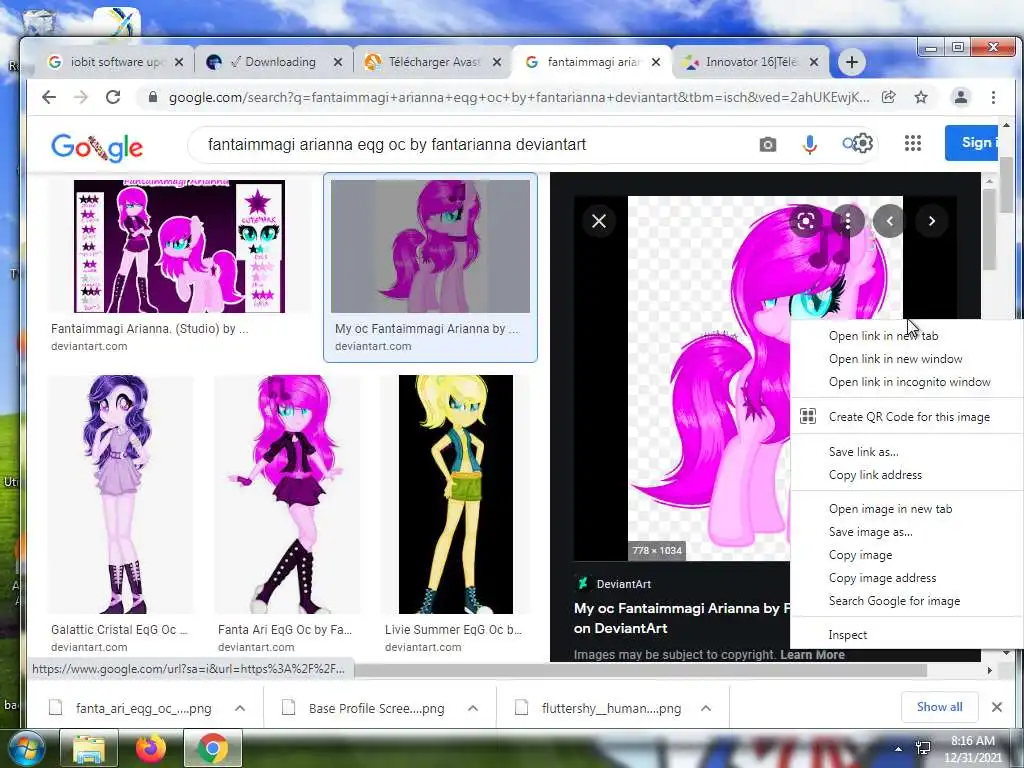Click the forward navigation arrow
The height and width of the screenshot is (768, 1024).
tap(80, 97)
